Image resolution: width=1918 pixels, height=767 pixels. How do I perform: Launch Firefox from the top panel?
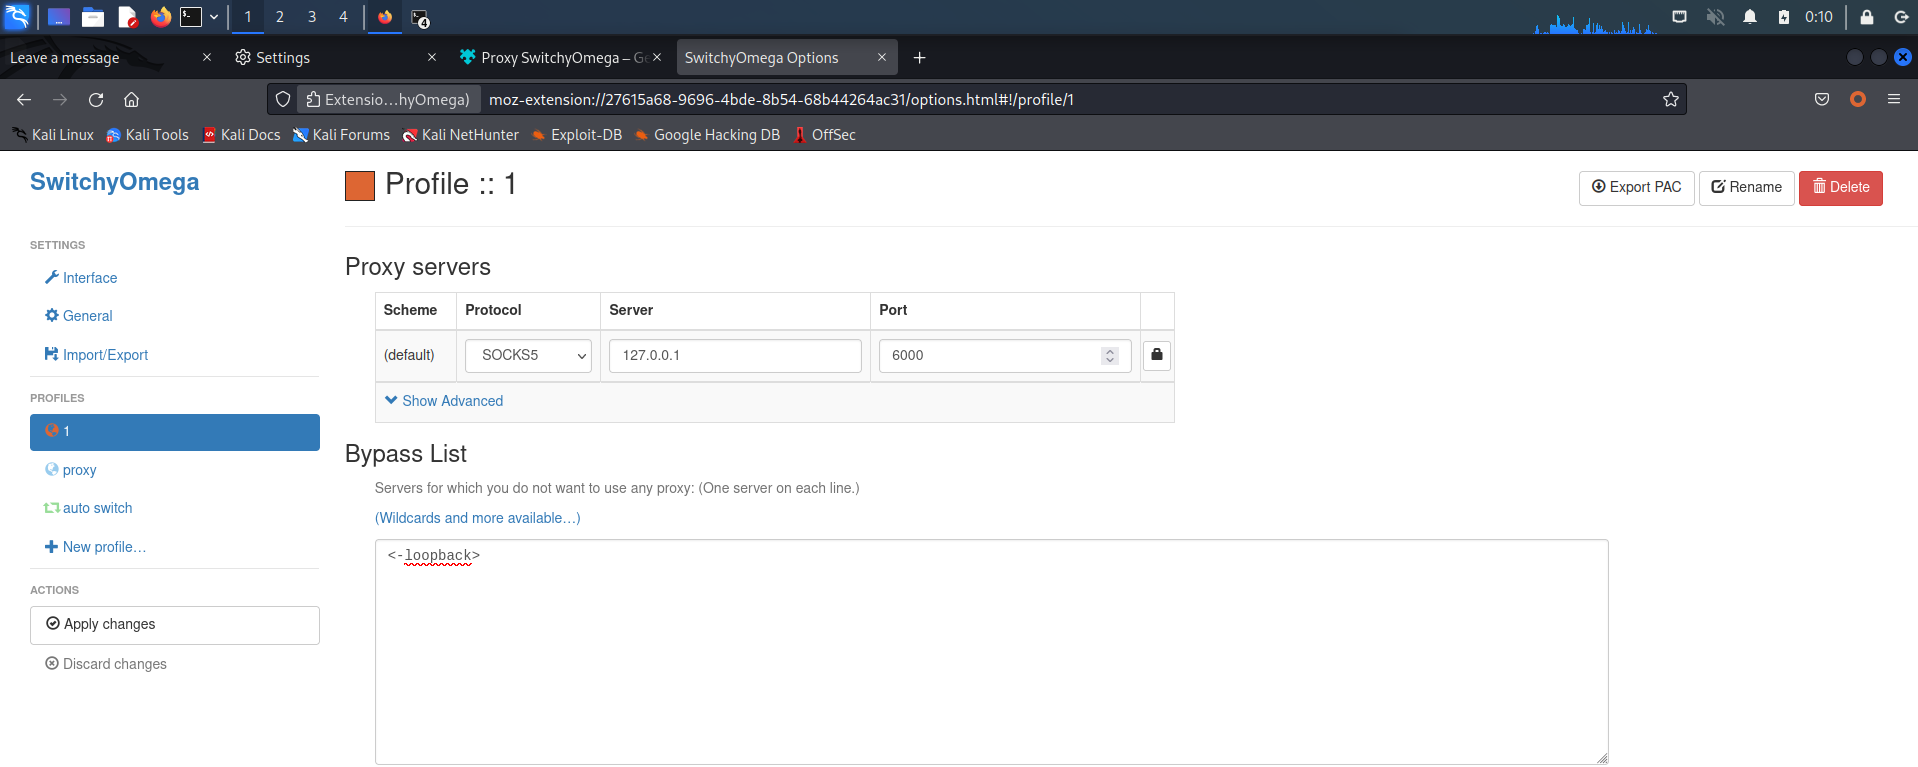[160, 17]
